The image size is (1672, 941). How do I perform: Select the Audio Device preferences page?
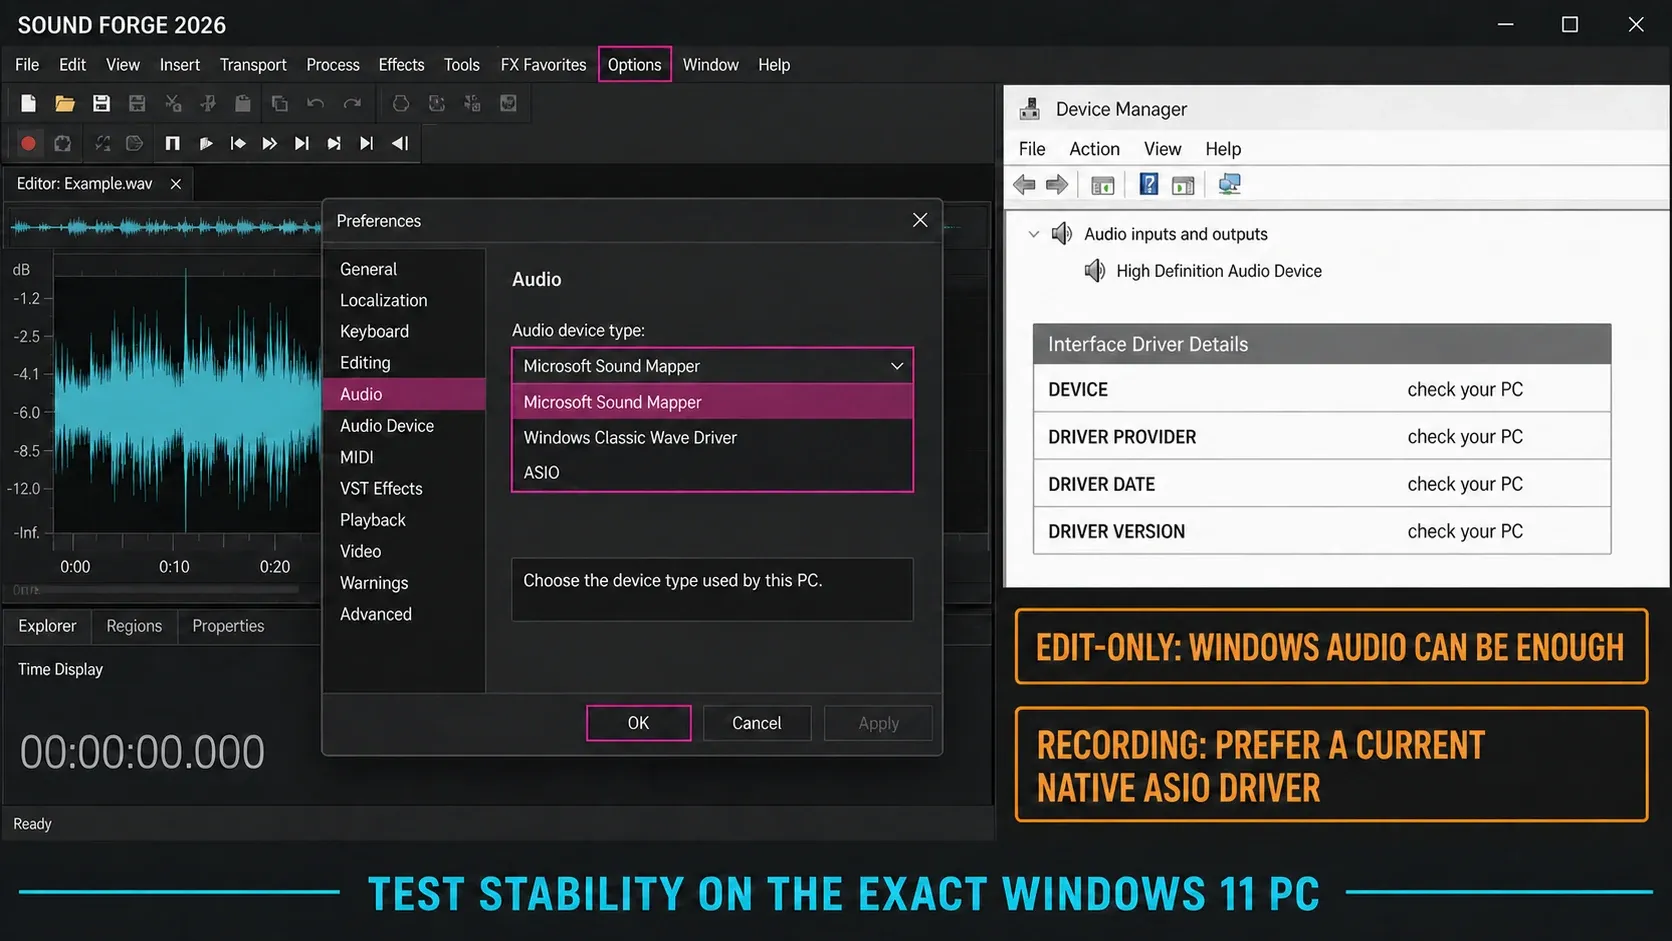(x=386, y=426)
